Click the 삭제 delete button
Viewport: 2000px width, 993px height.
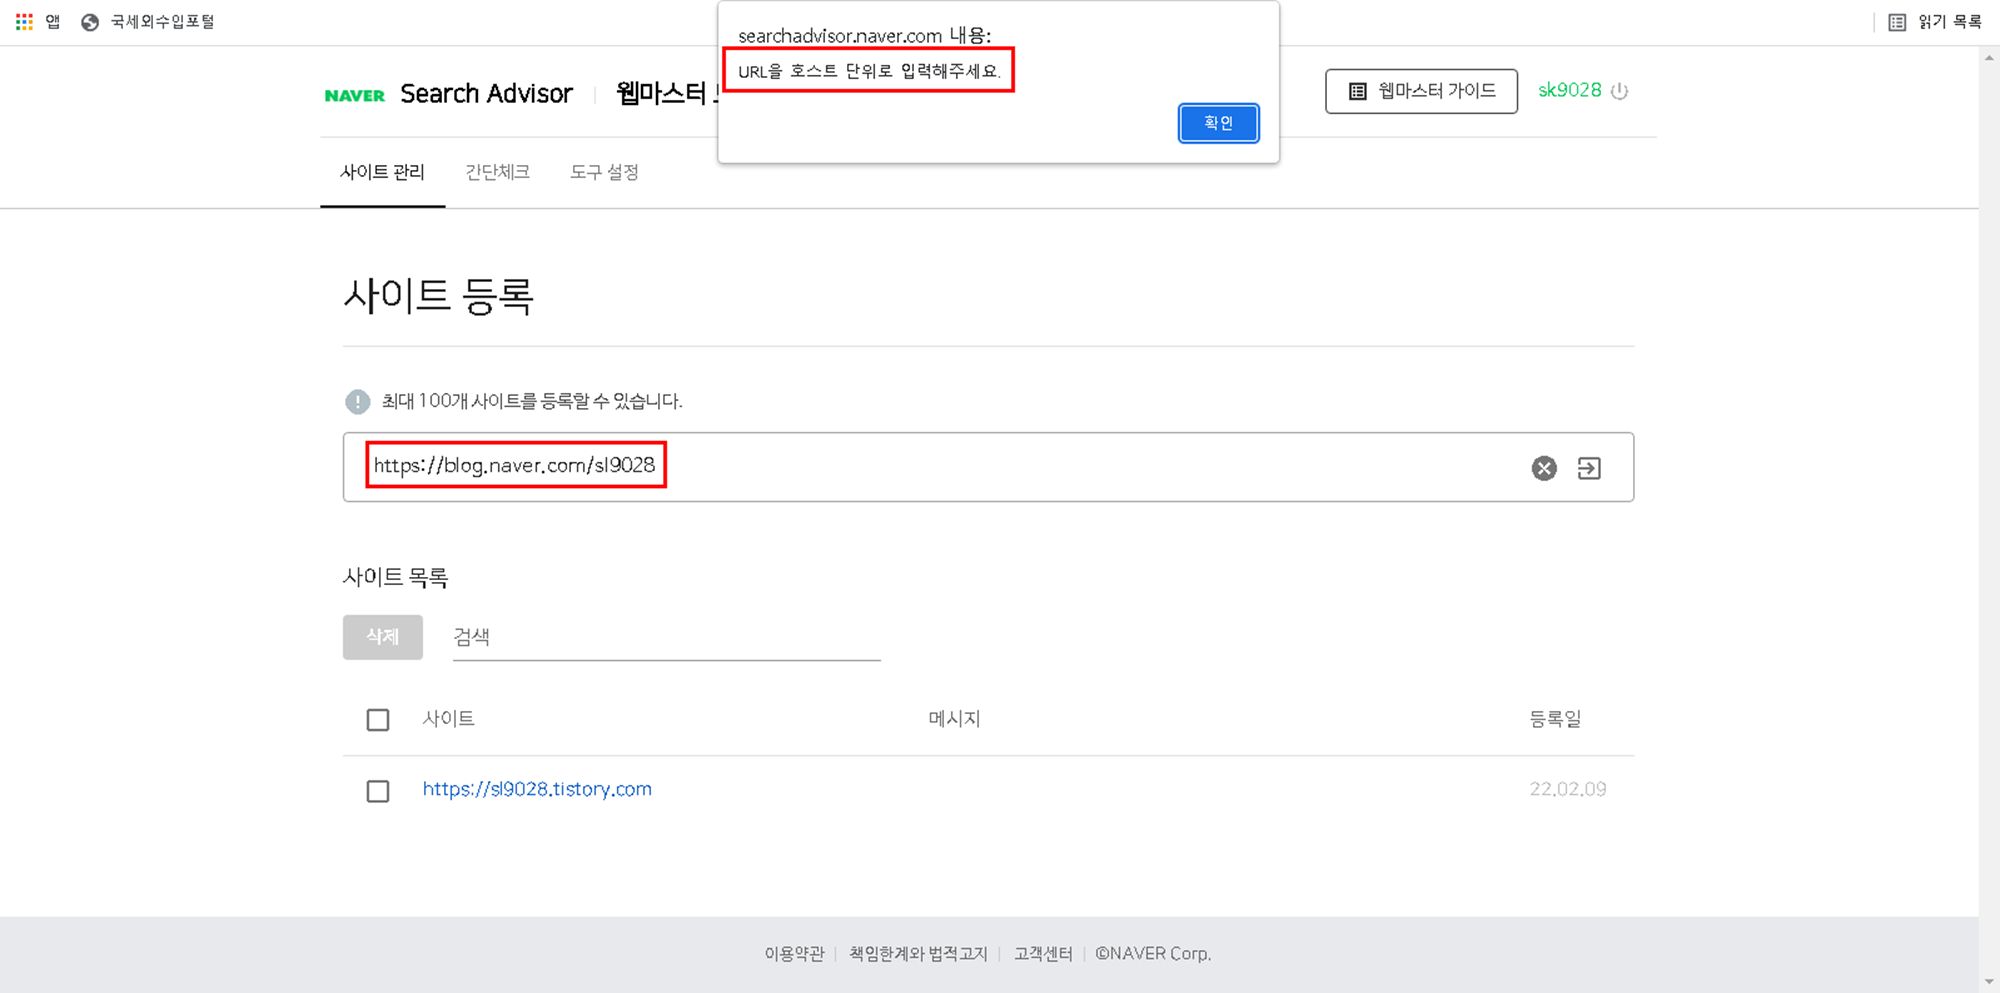point(383,637)
